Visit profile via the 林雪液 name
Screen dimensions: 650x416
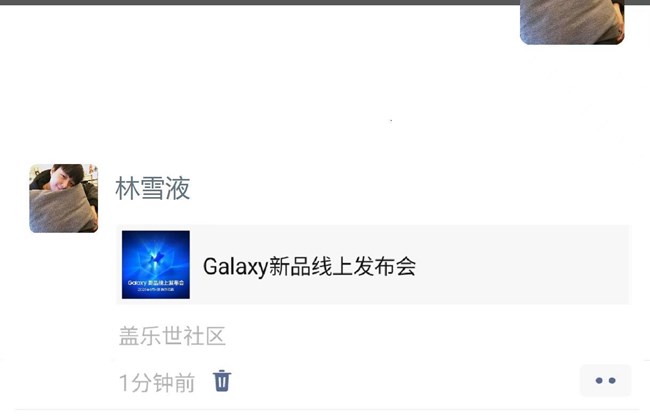[x=153, y=188]
